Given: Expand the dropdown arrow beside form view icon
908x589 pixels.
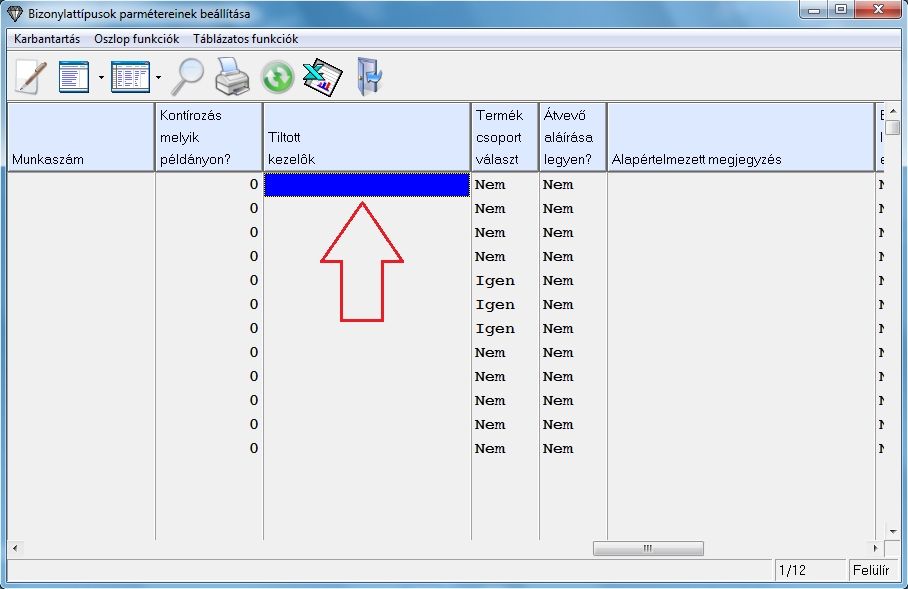Looking at the screenshot, I should [101, 78].
